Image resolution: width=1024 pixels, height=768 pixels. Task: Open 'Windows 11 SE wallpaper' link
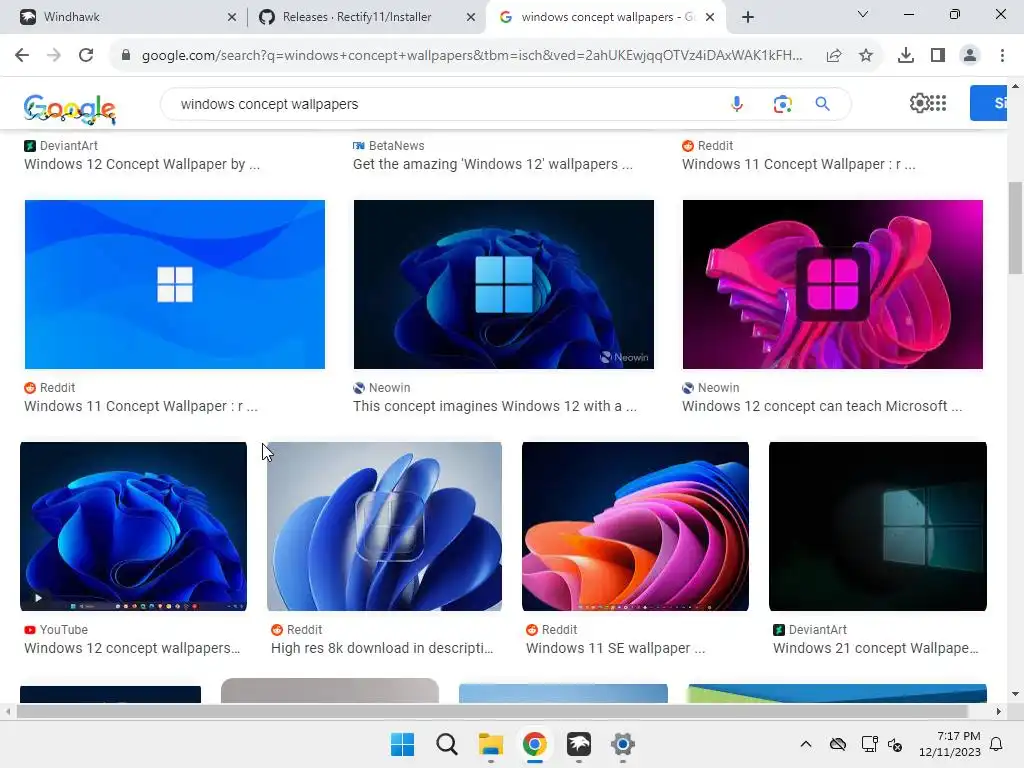615,648
